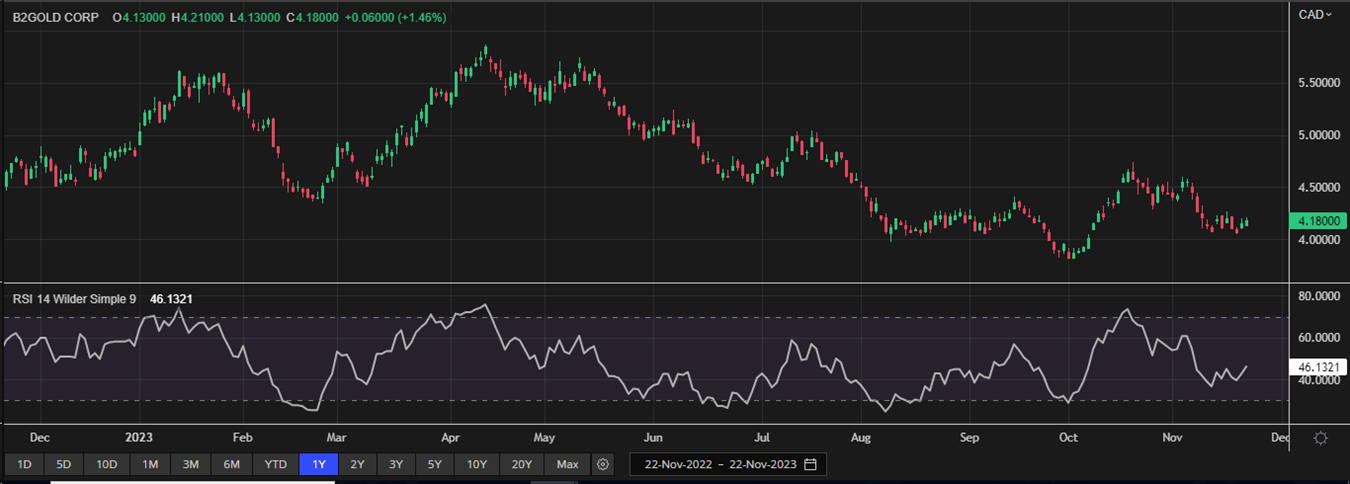Show year-to-date with YTD button
This screenshot has height=484, width=1350.
point(275,464)
